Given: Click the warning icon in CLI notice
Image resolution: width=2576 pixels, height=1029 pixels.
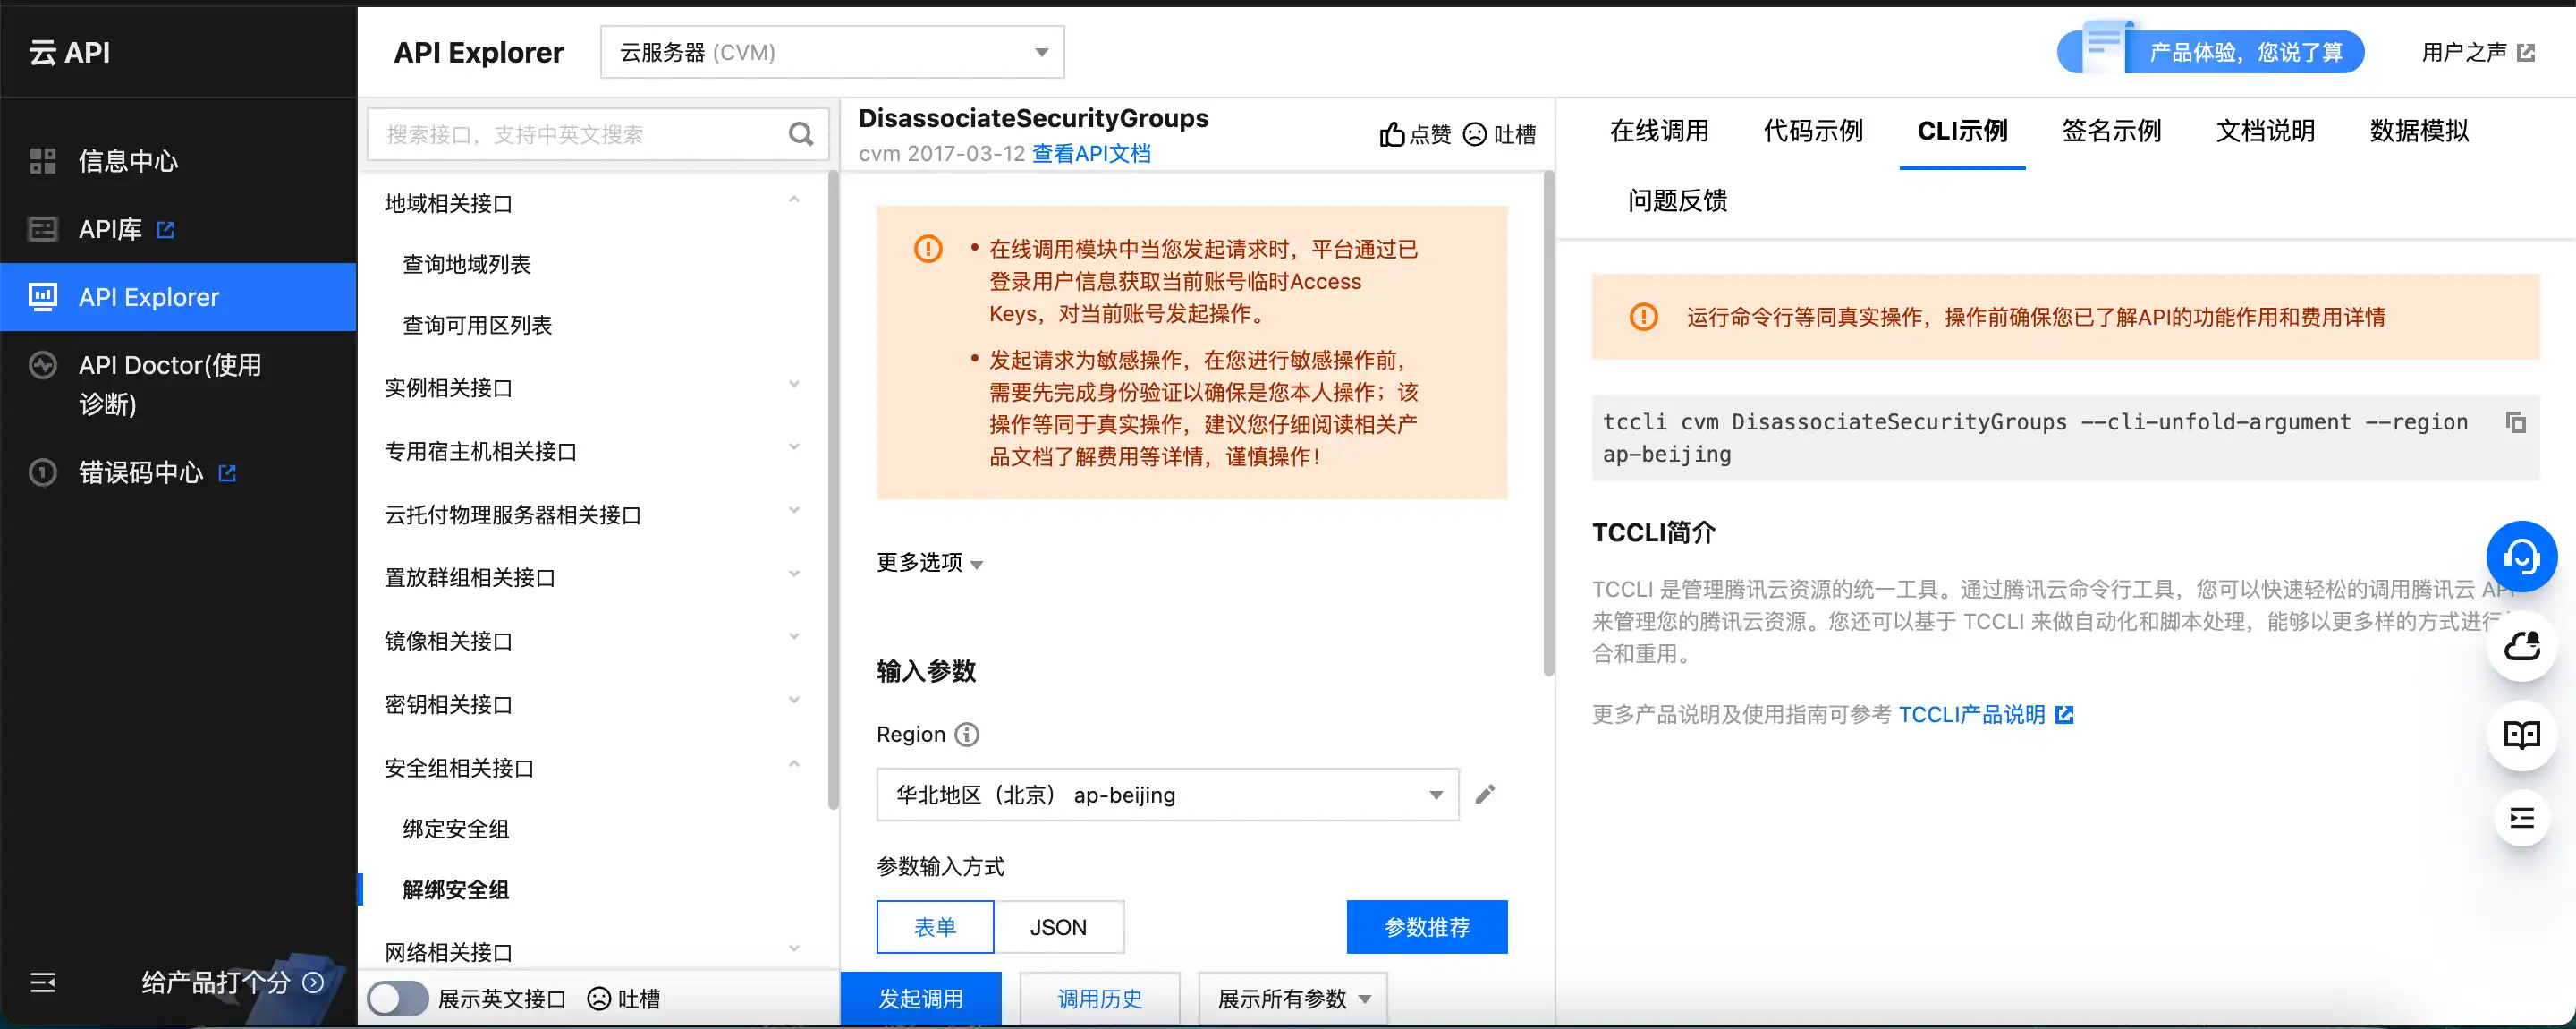Looking at the screenshot, I should tap(1643, 317).
